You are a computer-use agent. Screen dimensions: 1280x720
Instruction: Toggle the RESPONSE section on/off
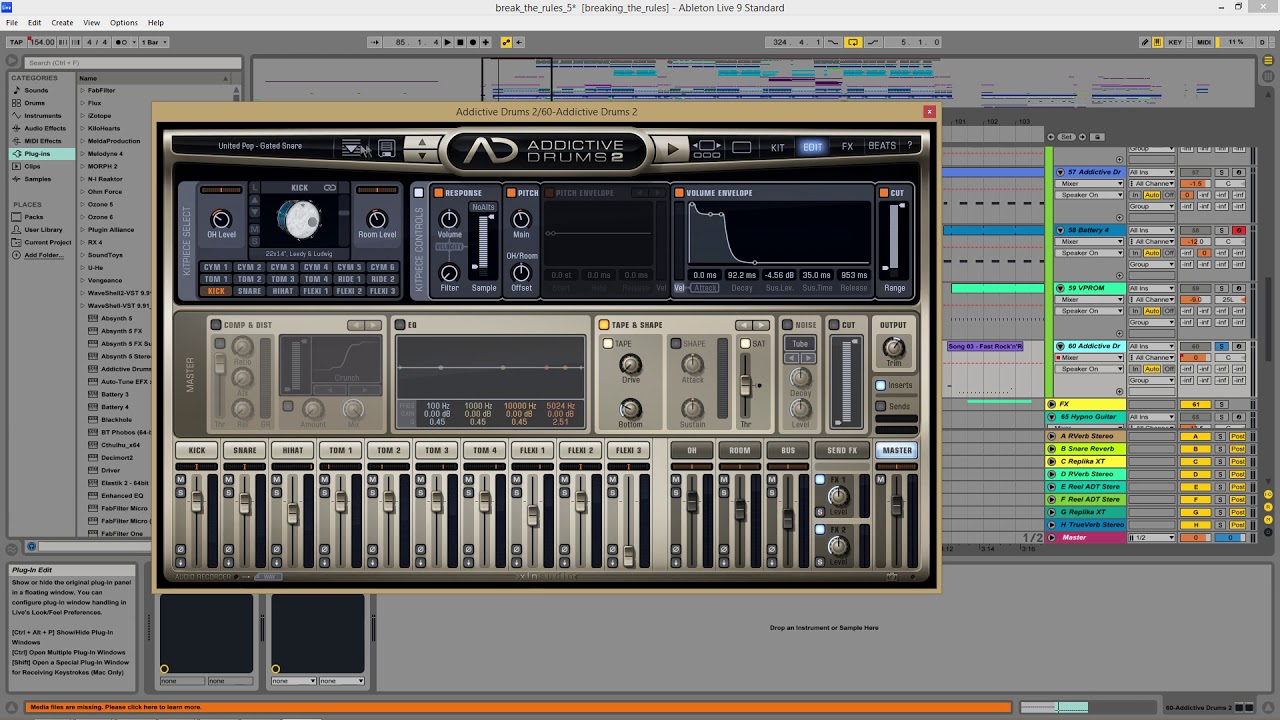click(x=438, y=193)
